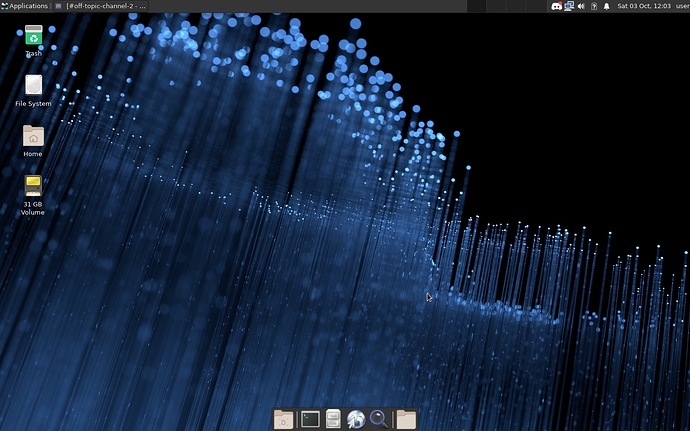Screen dimensions: 690x431
Task: Open the file manager cabinet icon in dock
Action: pyautogui.click(x=334, y=419)
